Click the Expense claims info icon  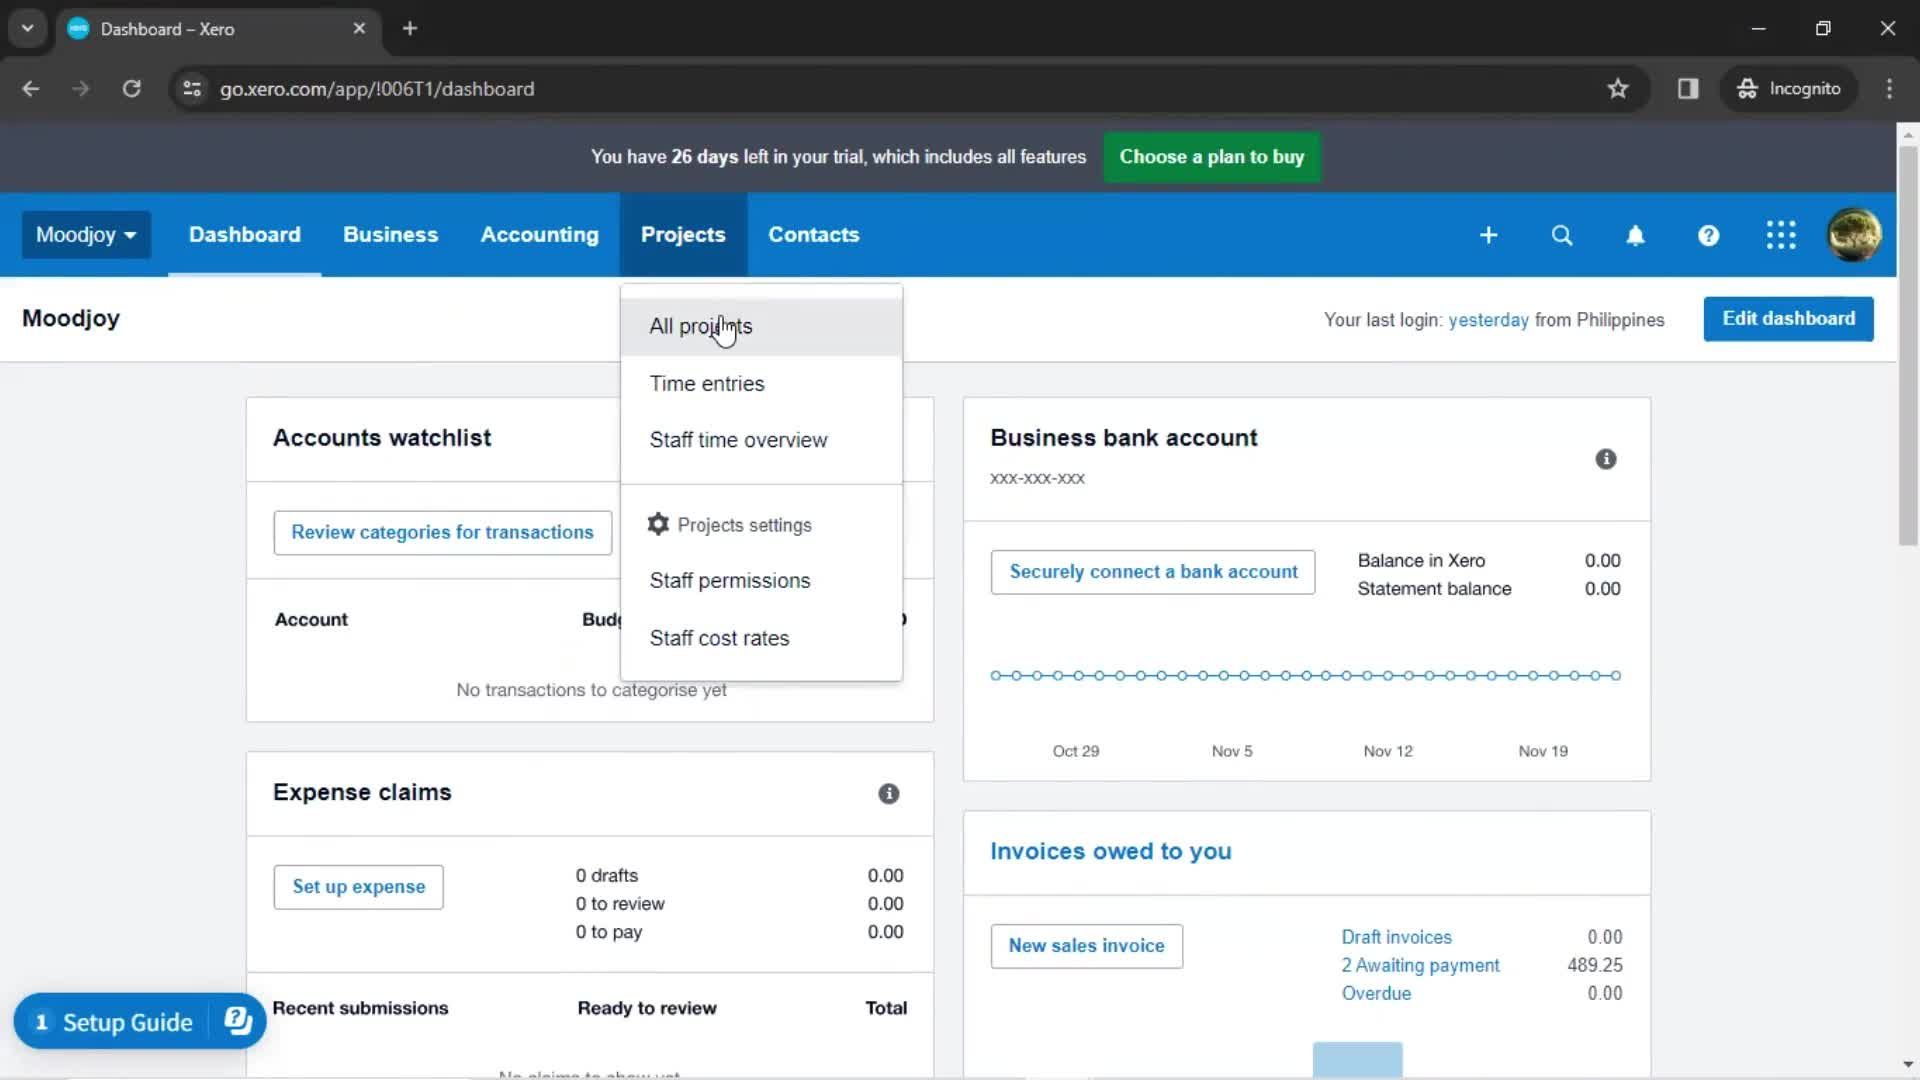(x=888, y=793)
